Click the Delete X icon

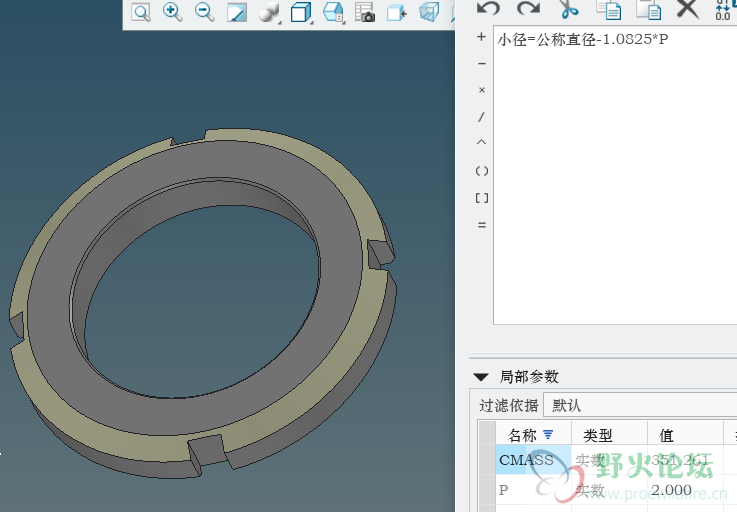point(687,9)
